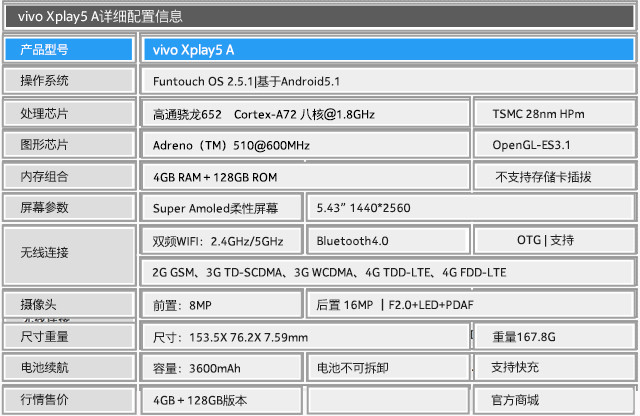Click the '4GB + 128GB版本' cell
640x416 pixels.
point(222,400)
